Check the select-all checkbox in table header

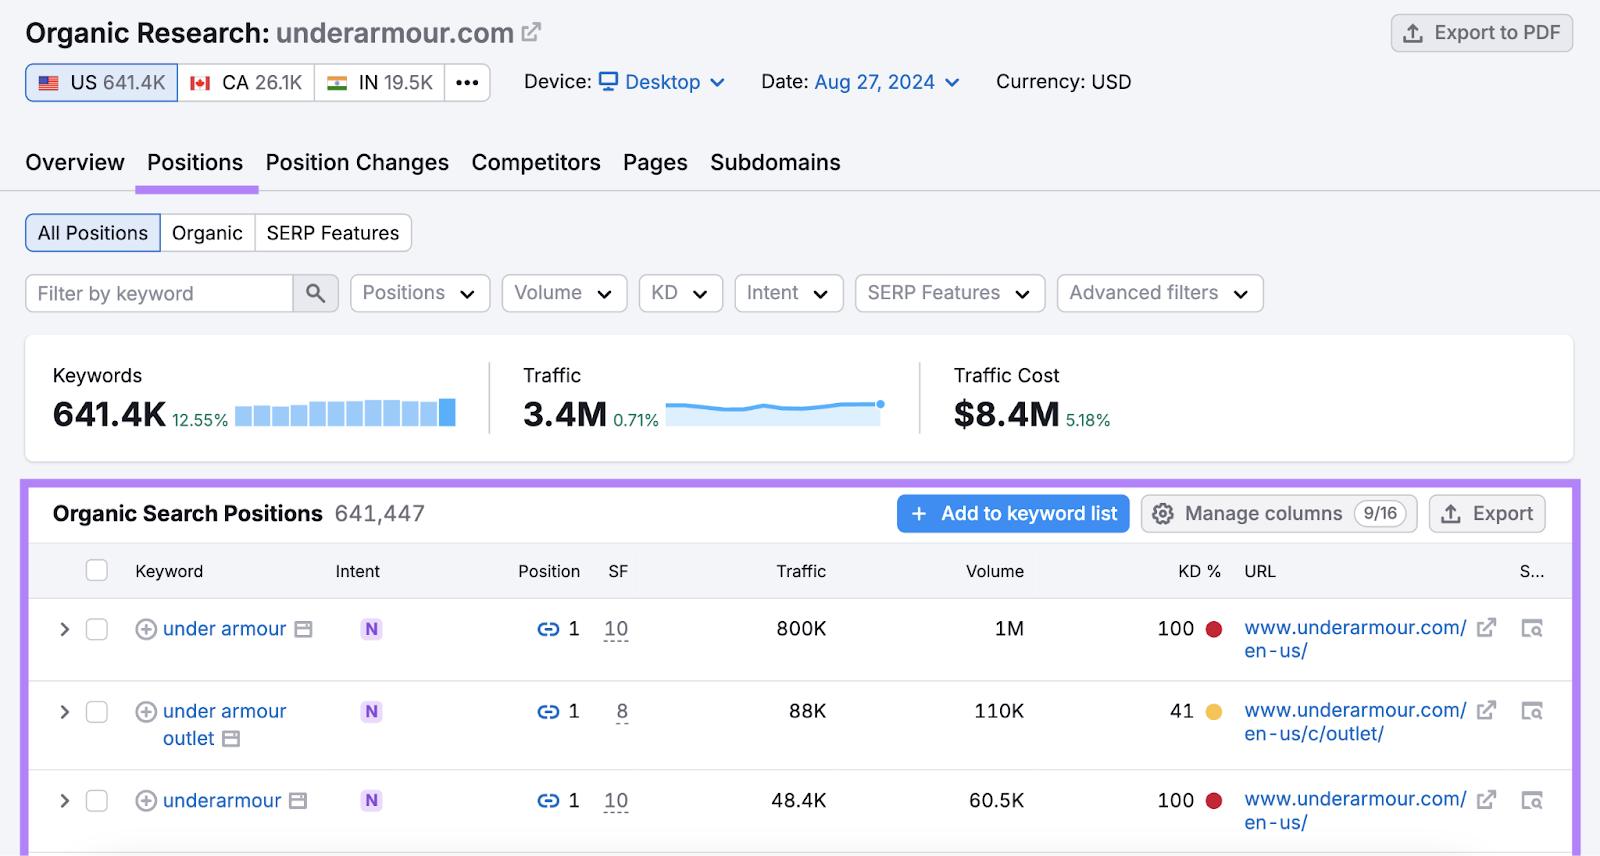(x=97, y=571)
